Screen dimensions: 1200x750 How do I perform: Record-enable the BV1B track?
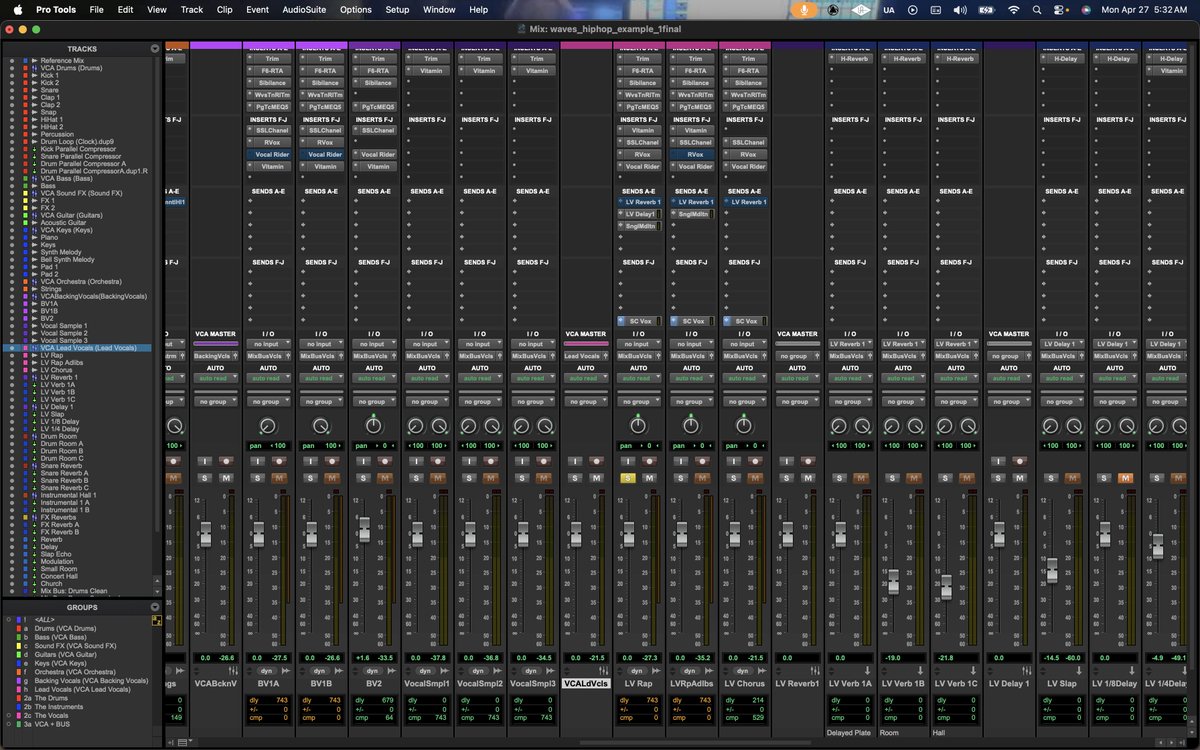[x=332, y=461]
